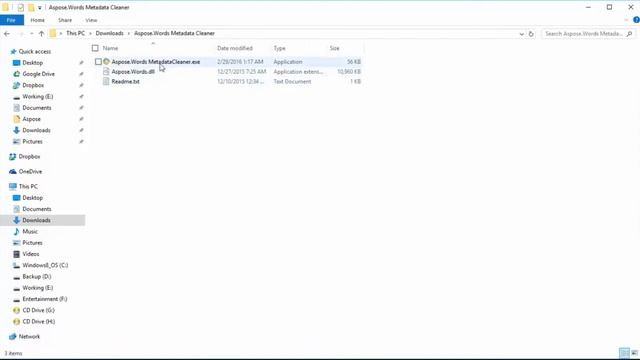Click 'This PC' in address bar
Screen dimensions: 640x360
point(76,33)
